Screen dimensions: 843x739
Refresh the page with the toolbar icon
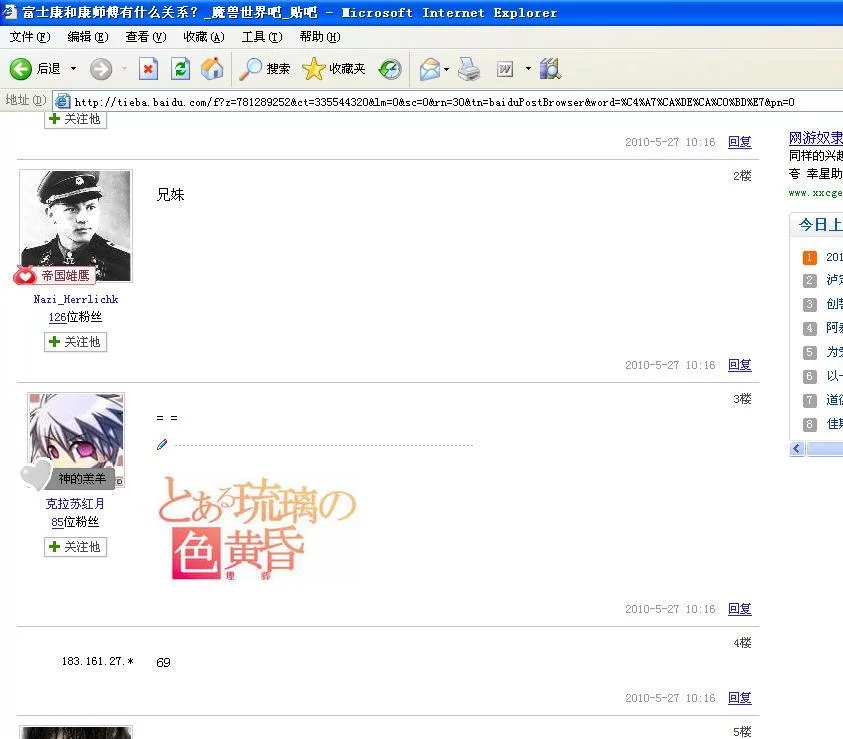coord(180,69)
